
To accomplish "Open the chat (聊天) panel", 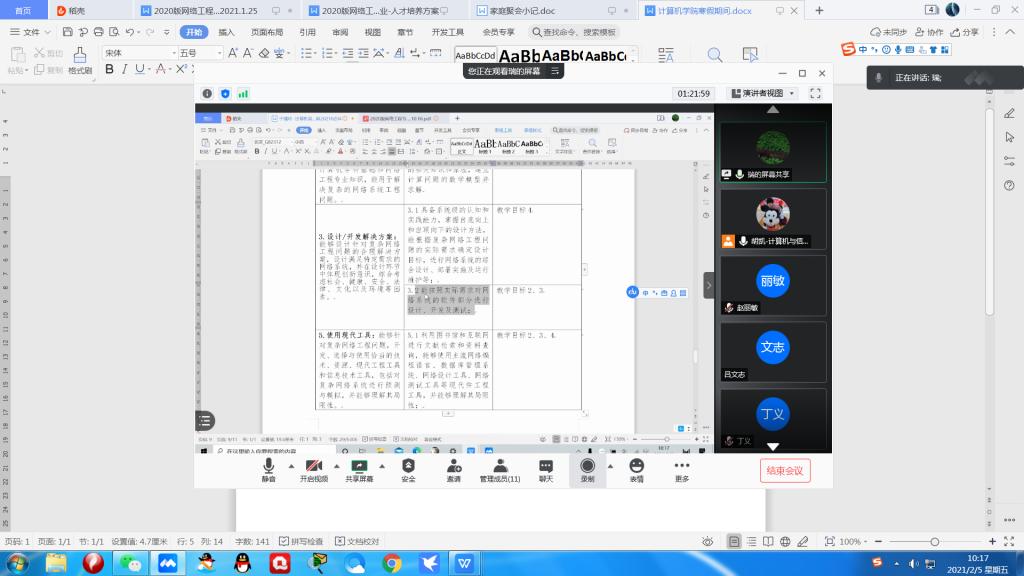I will 546,468.
